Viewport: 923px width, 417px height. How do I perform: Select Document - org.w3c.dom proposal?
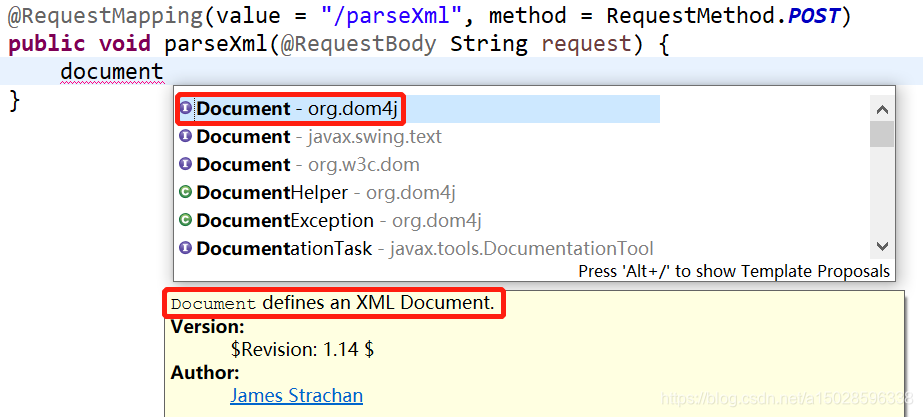click(419, 164)
